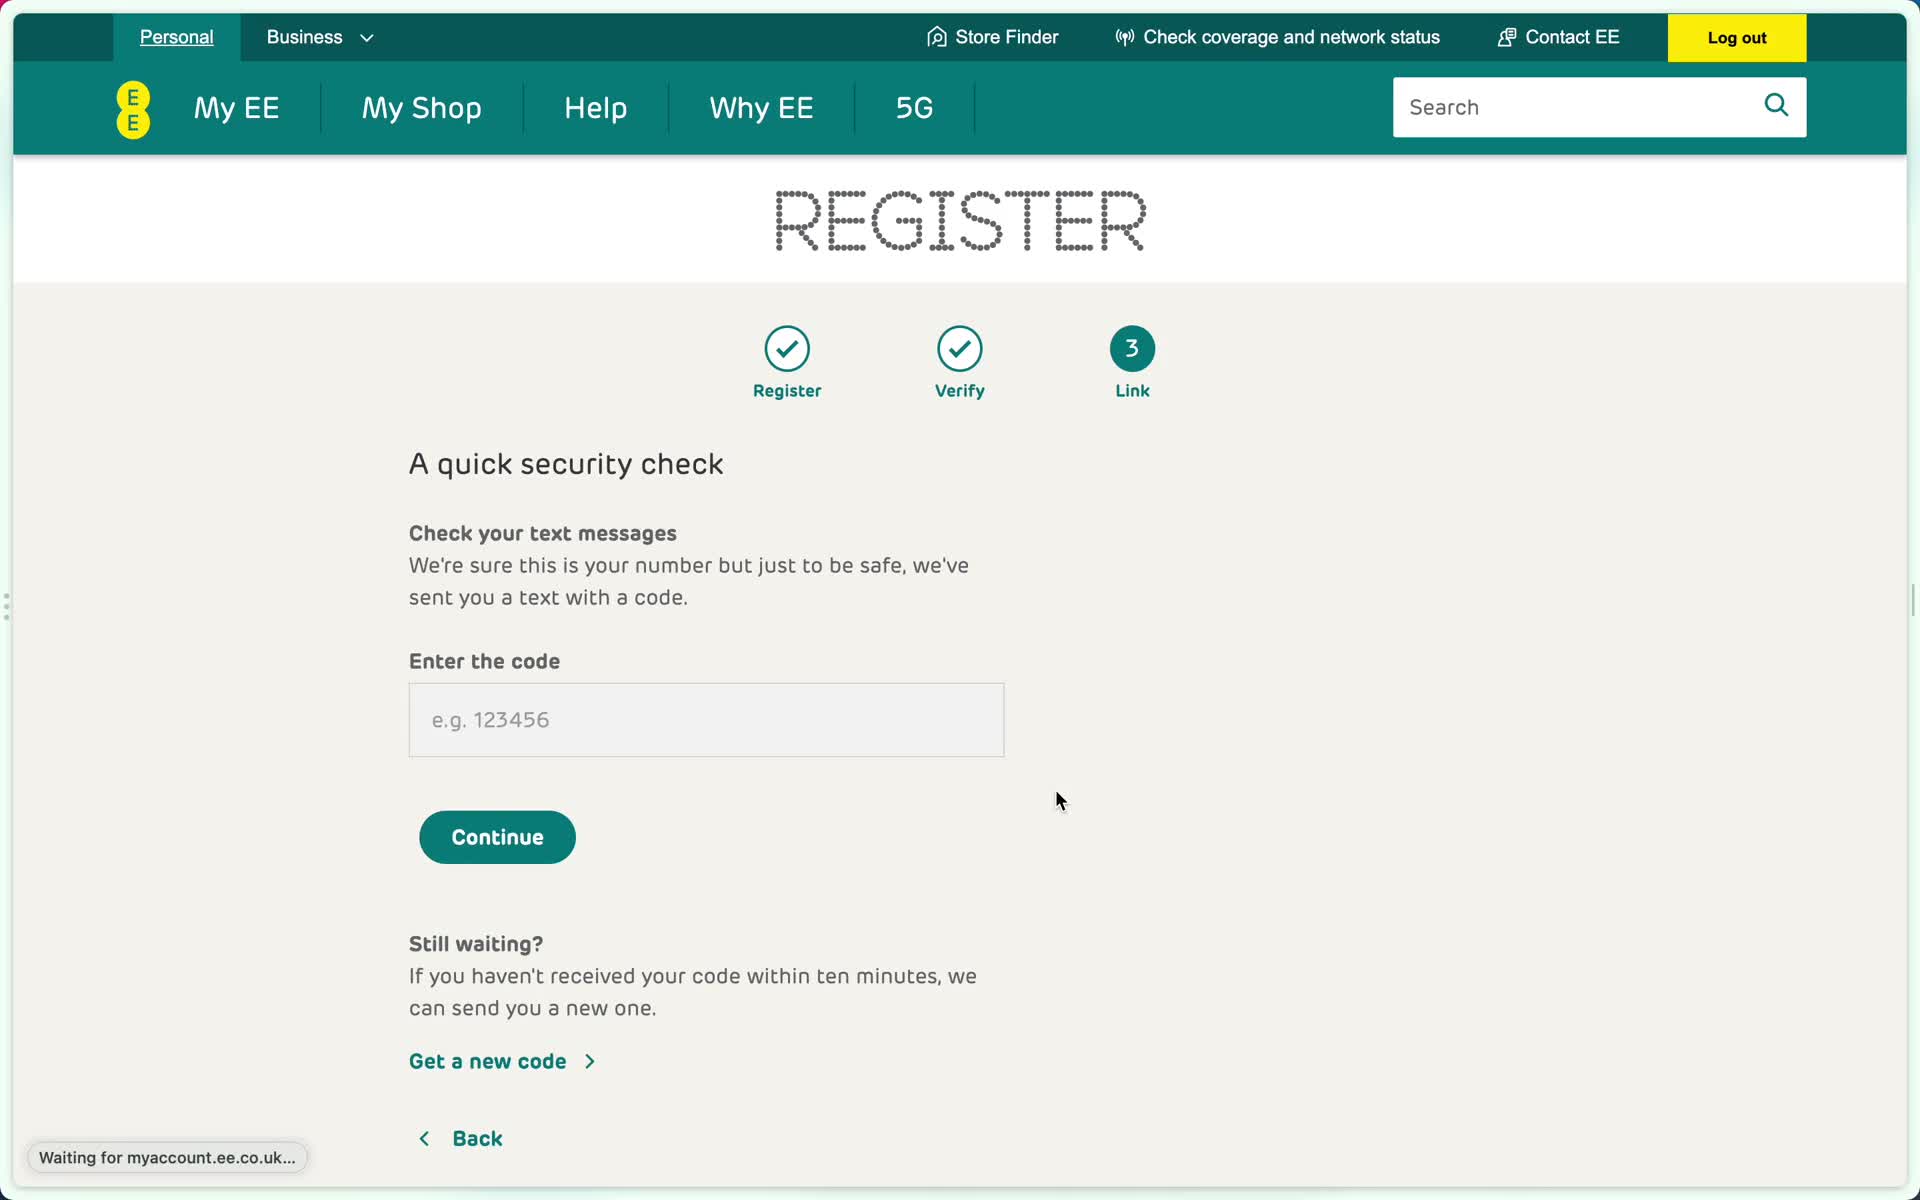Image resolution: width=1920 pixels, height=1200 pixels.
Task: Open the My Shop menu
Action: 422,108
